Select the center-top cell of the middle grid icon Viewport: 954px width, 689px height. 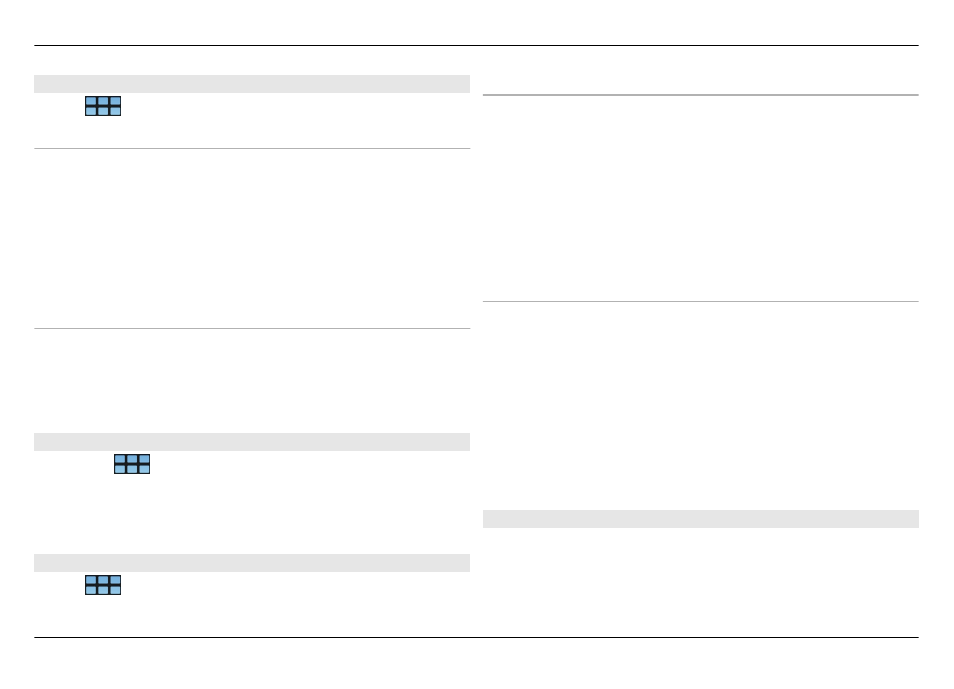132,459
